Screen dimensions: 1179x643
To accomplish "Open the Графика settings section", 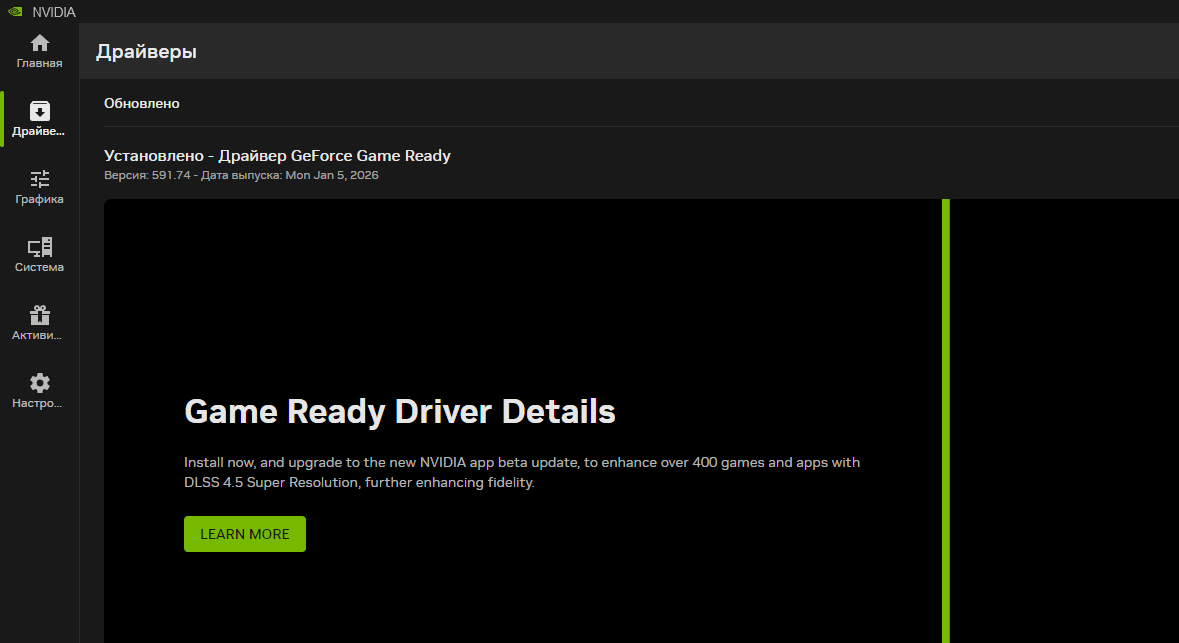I will coord(39,187).
